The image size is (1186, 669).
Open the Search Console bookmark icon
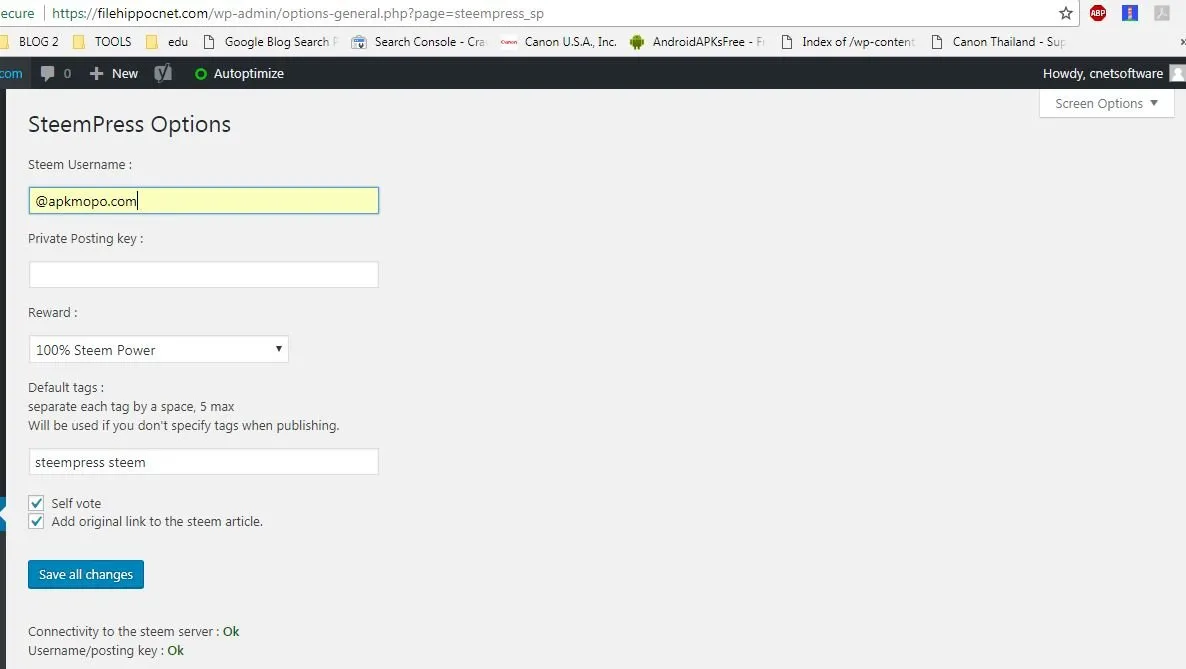point(359,42)
